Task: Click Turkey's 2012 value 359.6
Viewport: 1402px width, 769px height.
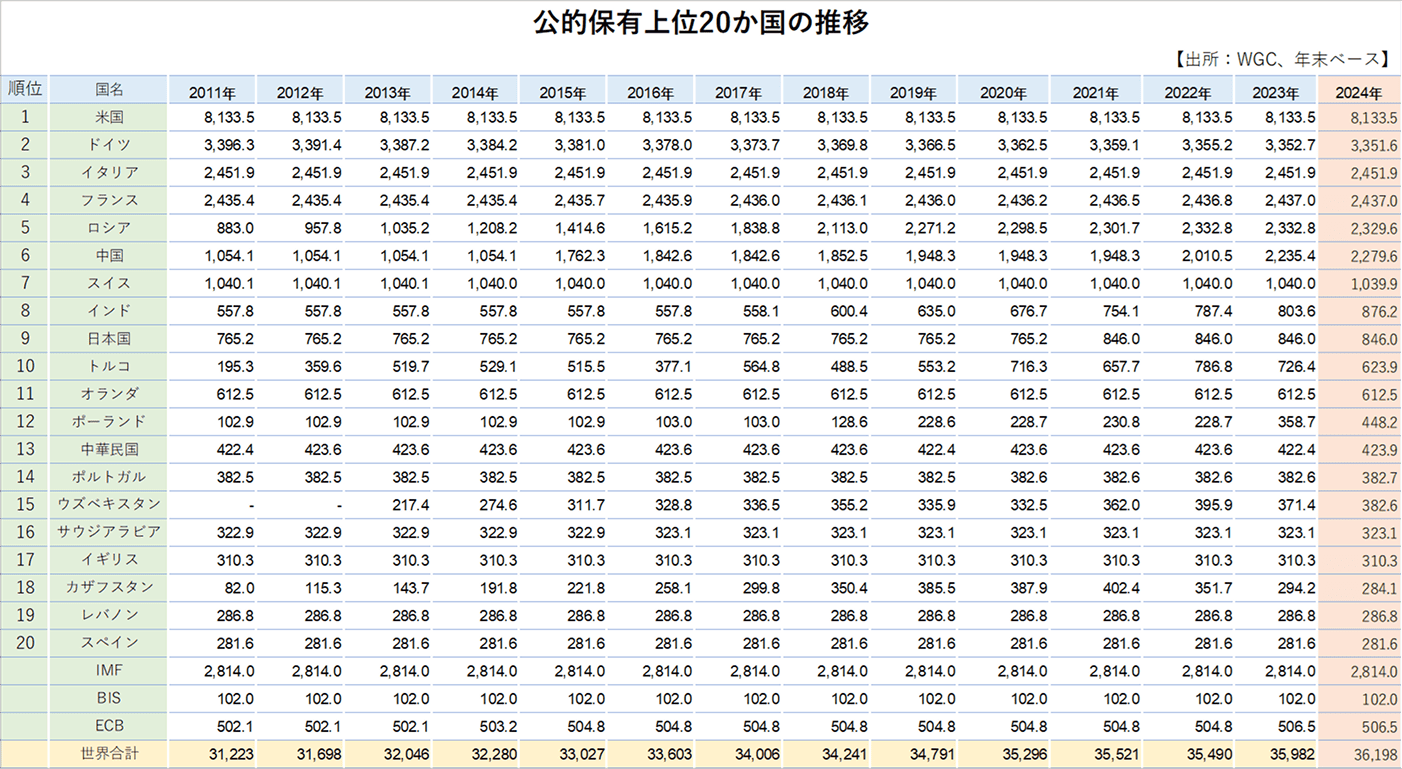Action: point(324,367)
